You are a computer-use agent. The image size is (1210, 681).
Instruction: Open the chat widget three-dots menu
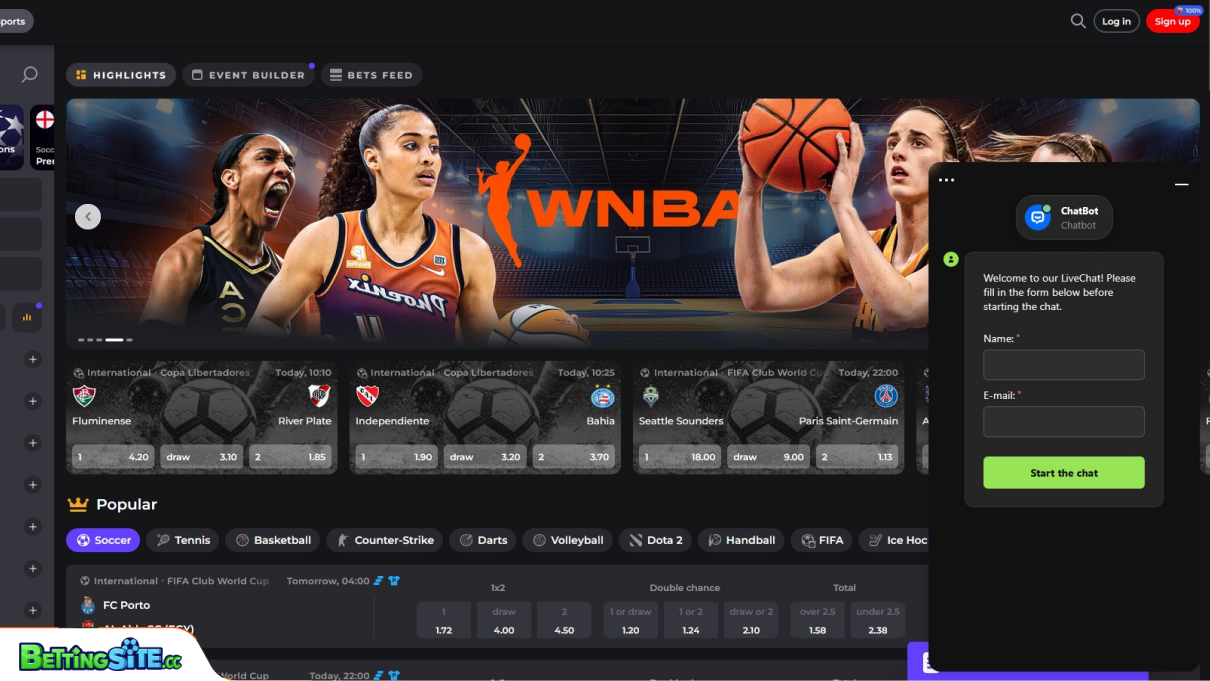coord(946,181)
